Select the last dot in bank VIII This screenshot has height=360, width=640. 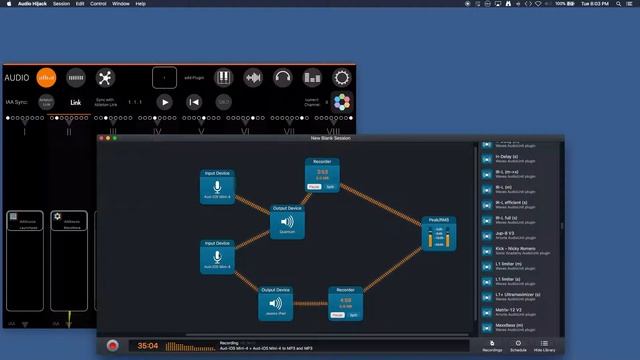click(x=351, y=118)
